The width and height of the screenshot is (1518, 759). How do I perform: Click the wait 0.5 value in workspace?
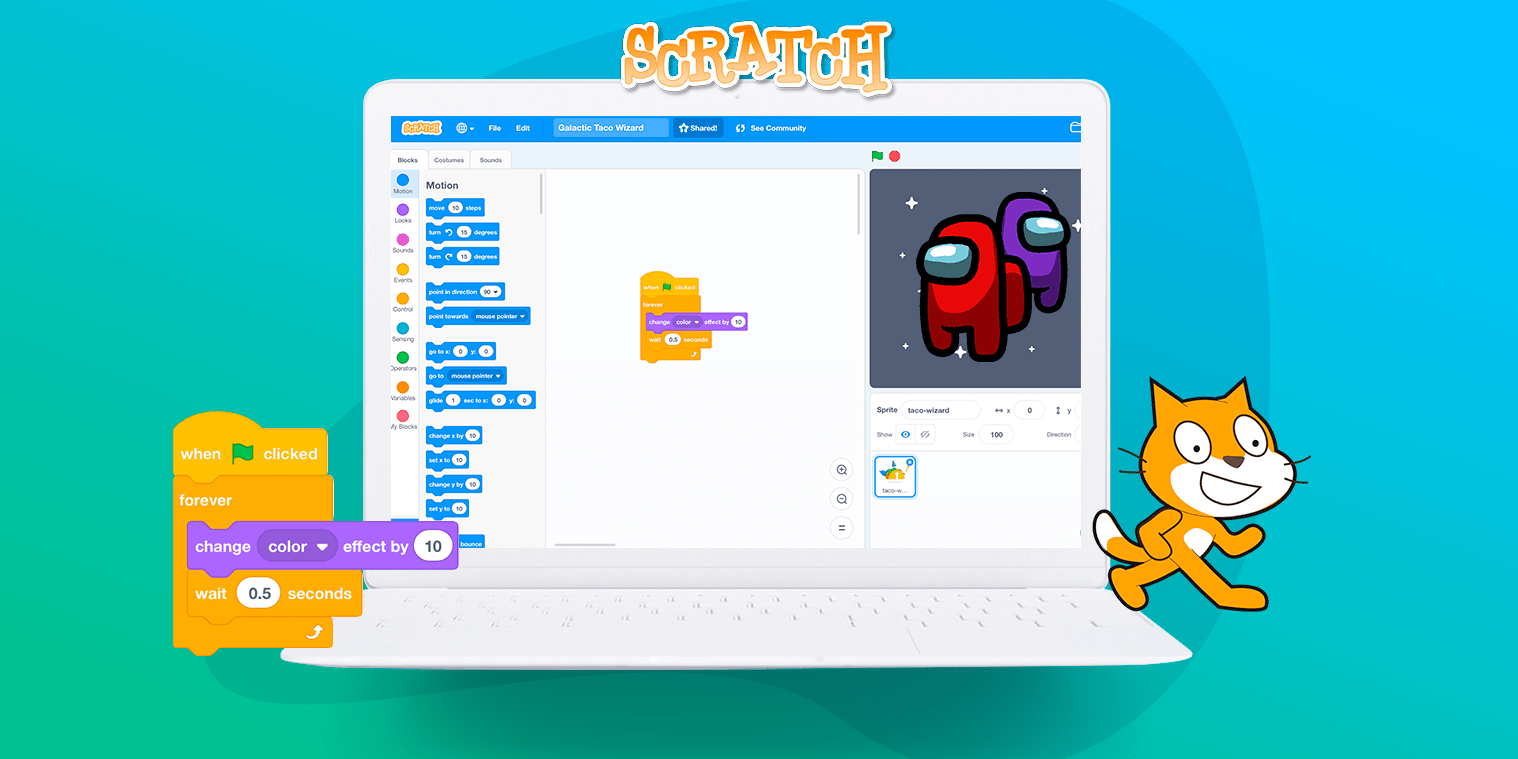click(x=673, y=340)
